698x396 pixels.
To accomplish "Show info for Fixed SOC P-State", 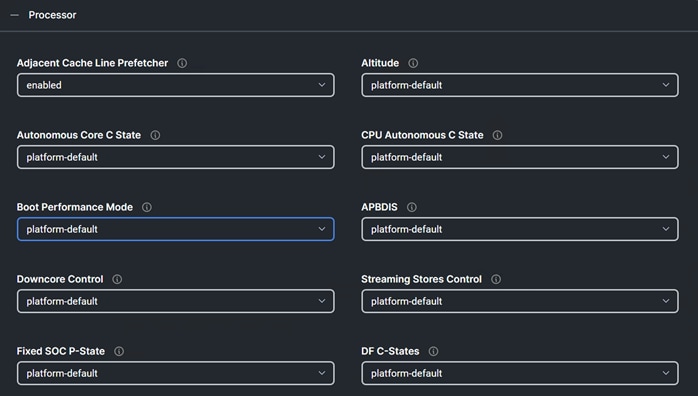I will pos(119,352).
